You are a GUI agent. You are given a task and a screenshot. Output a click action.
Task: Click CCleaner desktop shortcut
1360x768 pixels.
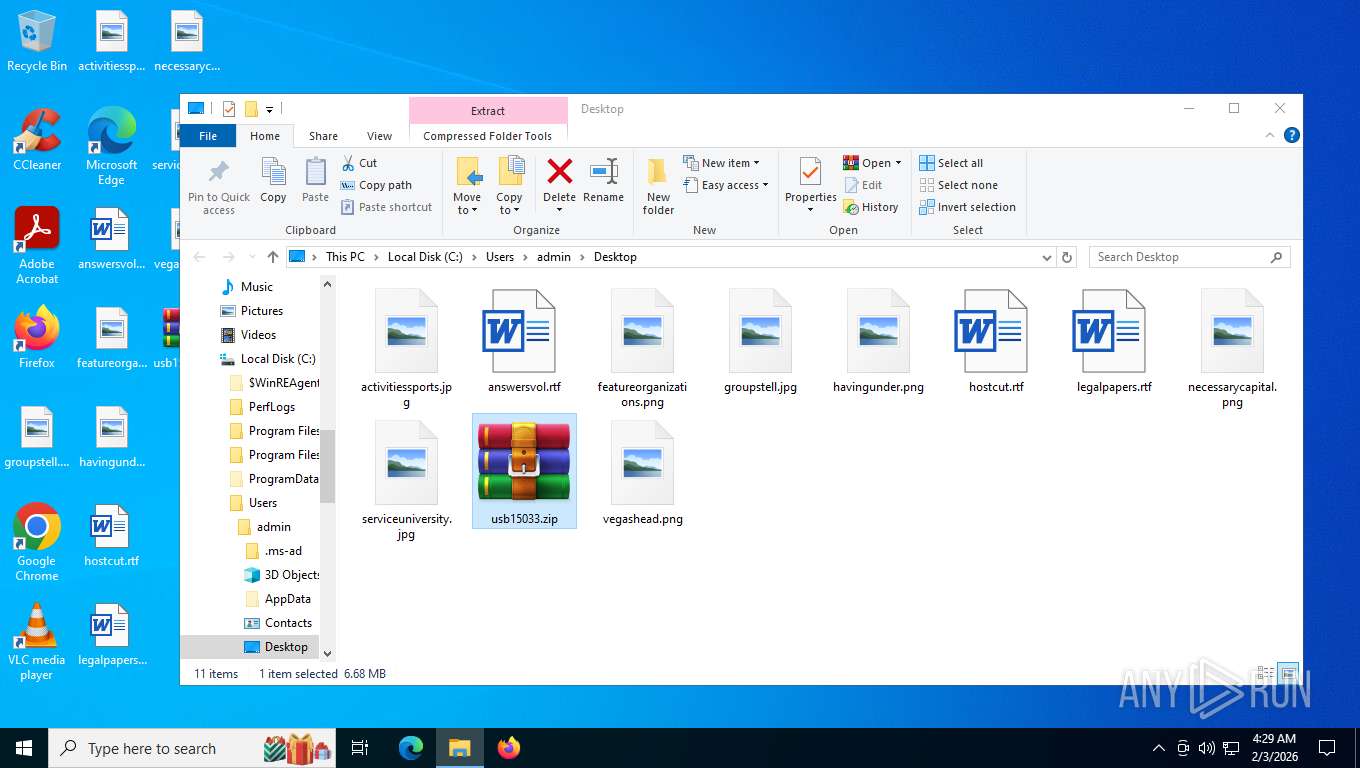pos(37,140)
